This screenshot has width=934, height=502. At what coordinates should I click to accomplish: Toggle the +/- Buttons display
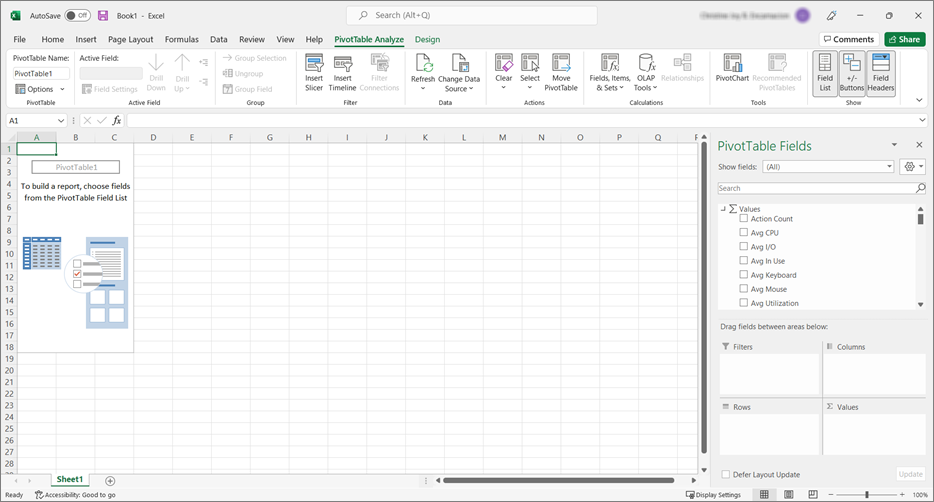(x=852, y=73)
